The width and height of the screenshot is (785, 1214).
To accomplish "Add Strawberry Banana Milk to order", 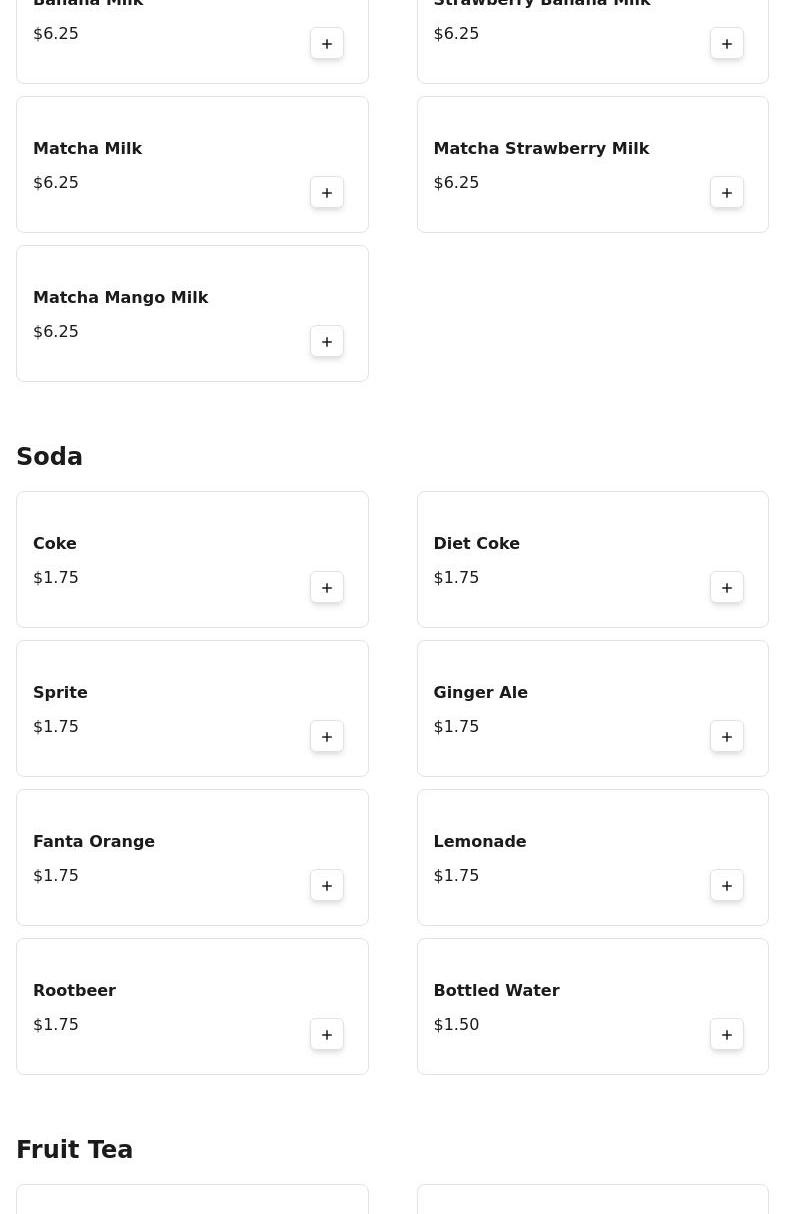I will [x=727, y=43].
